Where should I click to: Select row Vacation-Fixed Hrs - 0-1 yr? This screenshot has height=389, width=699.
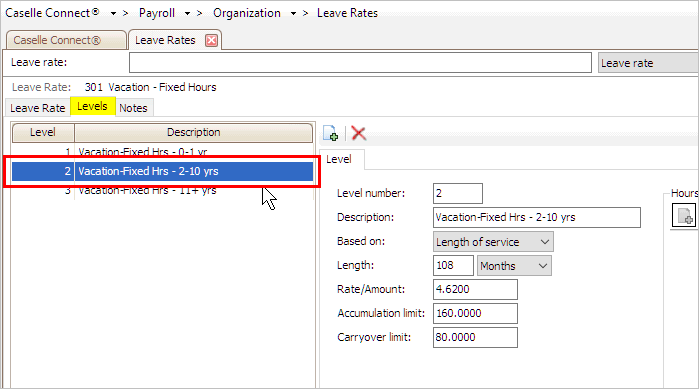coord(162,151)
